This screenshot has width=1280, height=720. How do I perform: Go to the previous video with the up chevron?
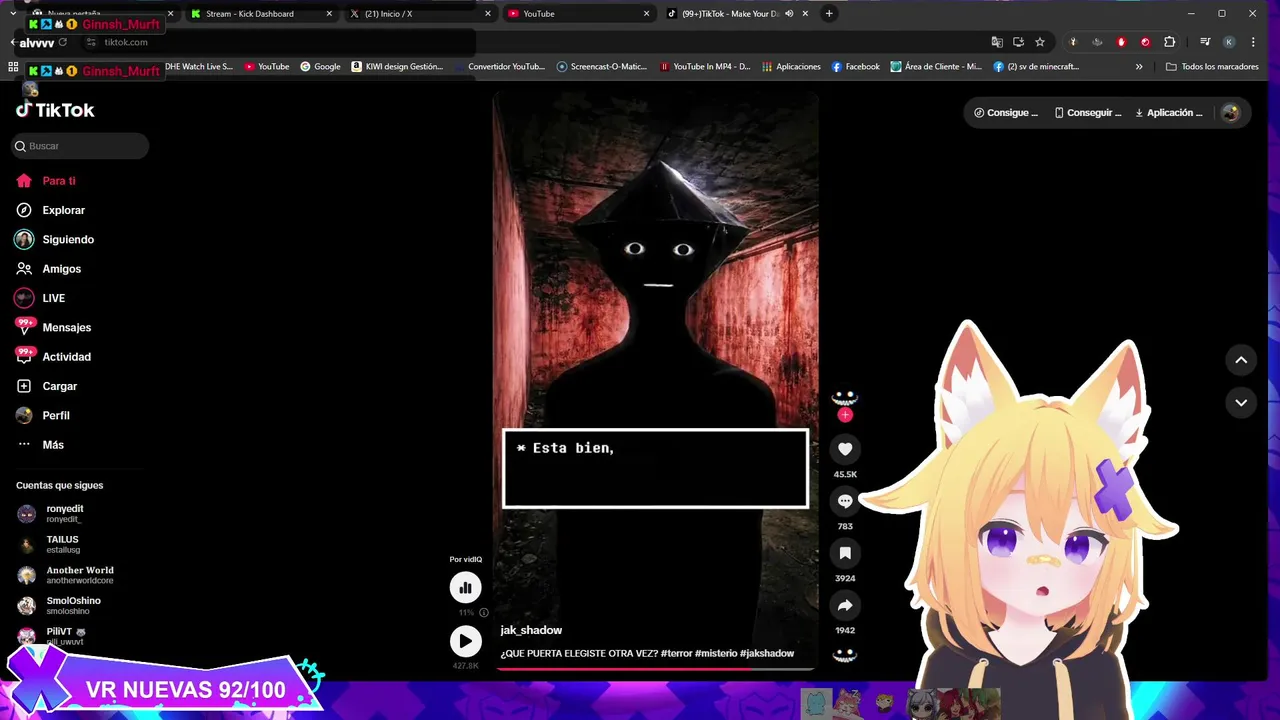coord(1241,360)
